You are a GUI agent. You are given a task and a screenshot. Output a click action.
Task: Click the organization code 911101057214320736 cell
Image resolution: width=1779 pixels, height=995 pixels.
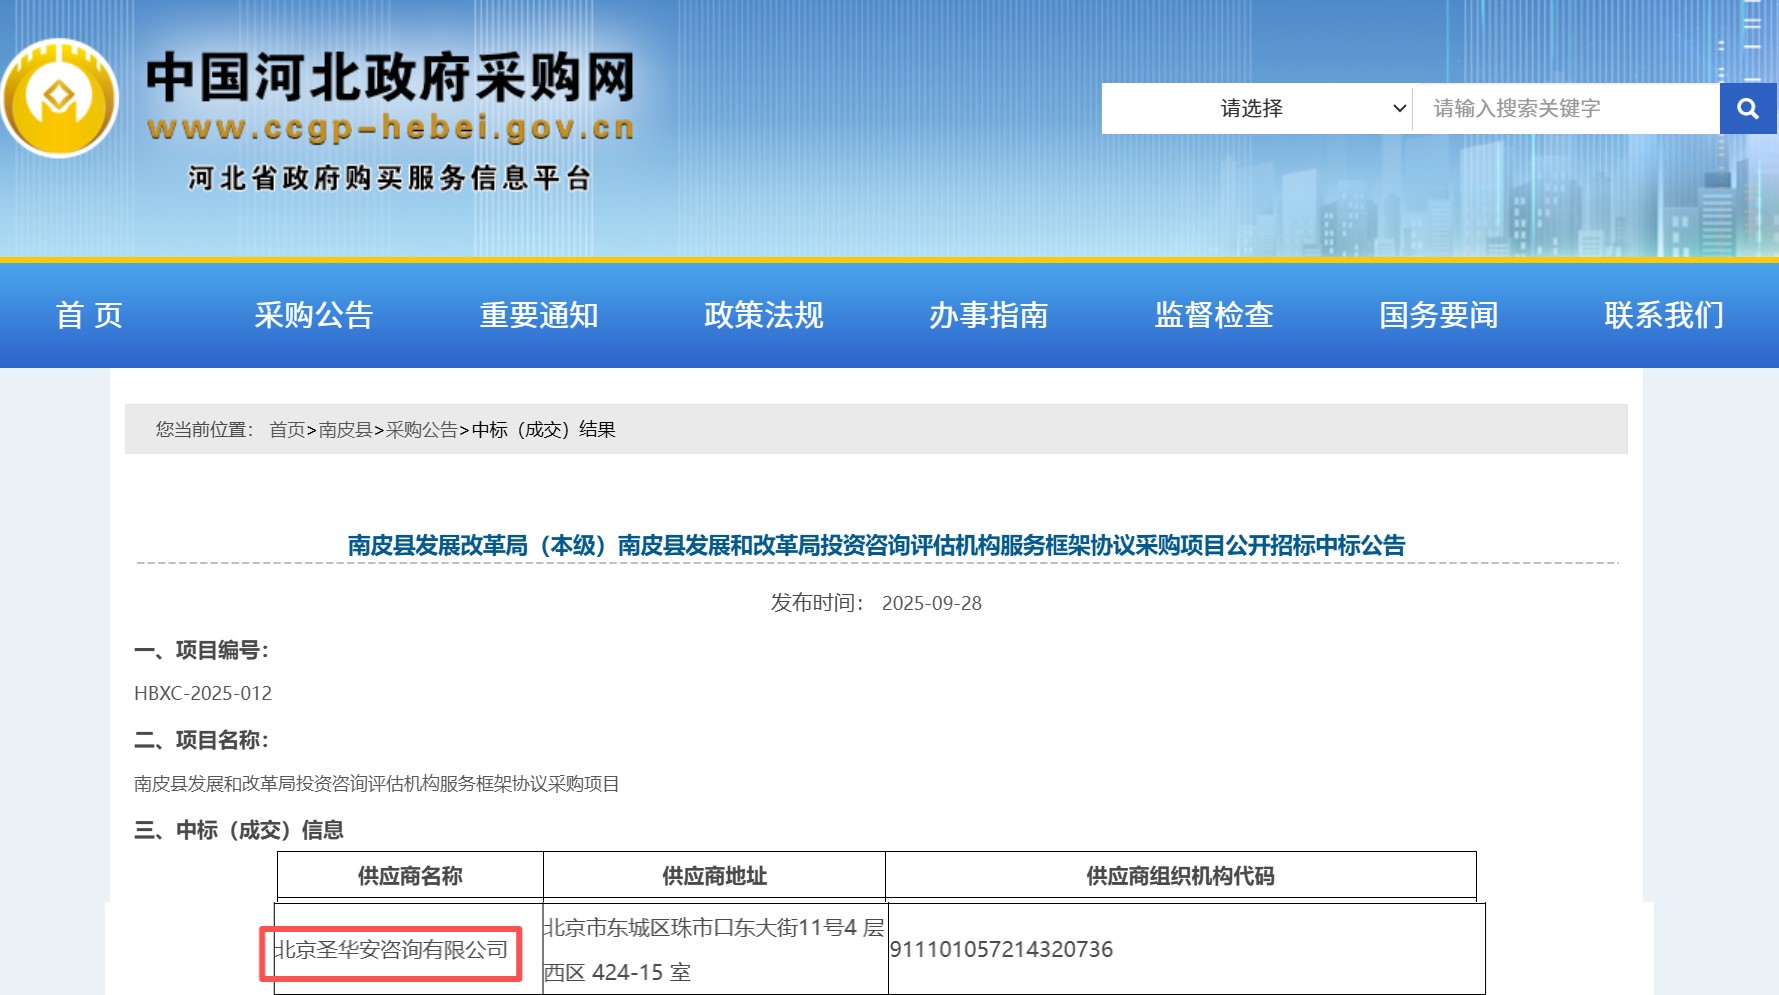point(1001,950)
